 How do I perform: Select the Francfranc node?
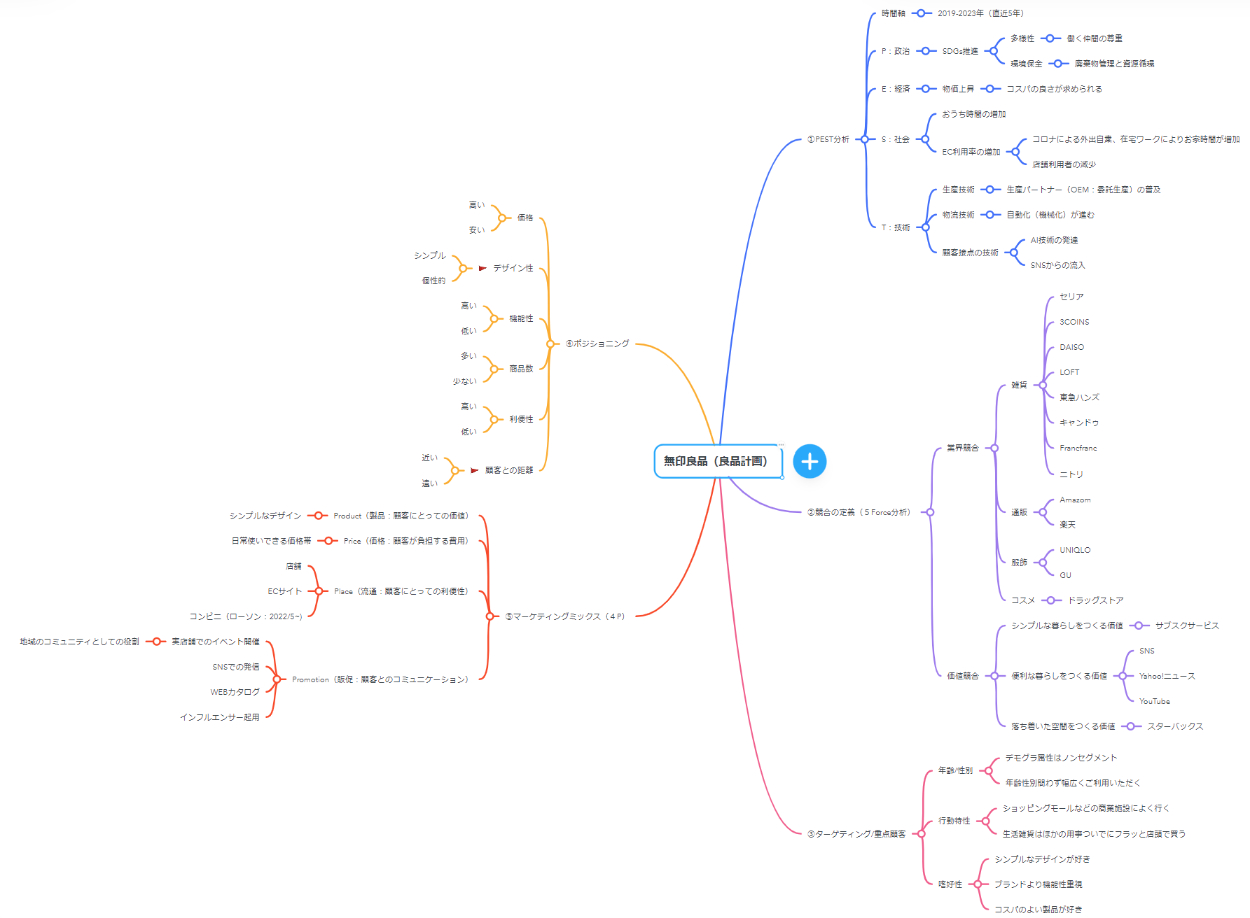[x=1078, y=448]
